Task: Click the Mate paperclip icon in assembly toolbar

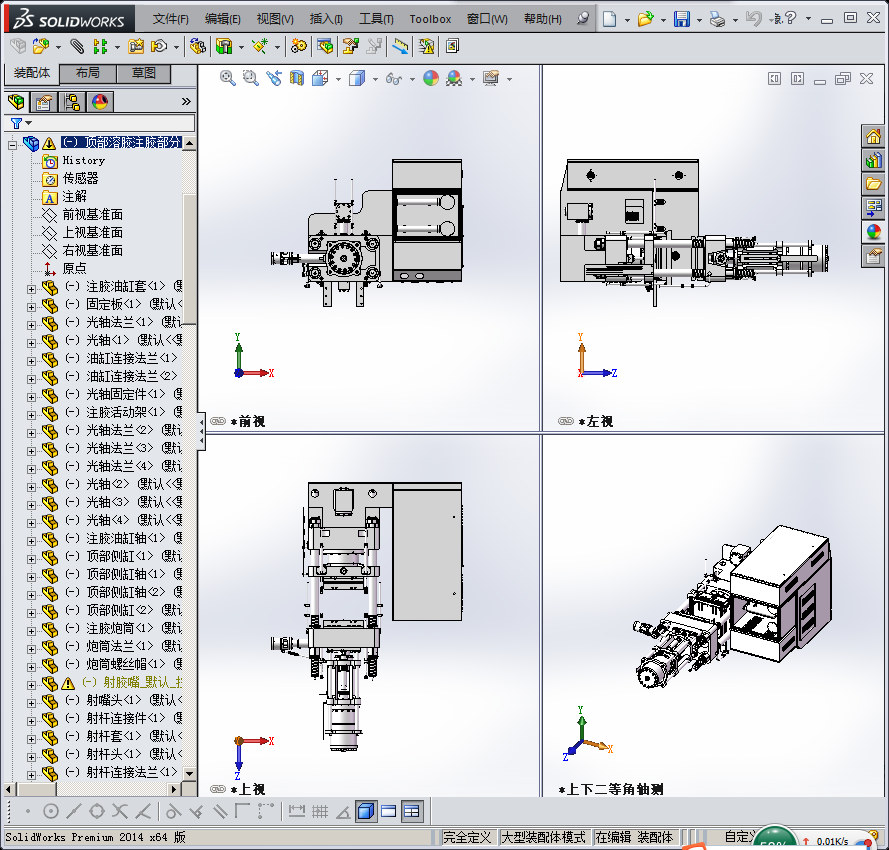Action: [77, 46]
